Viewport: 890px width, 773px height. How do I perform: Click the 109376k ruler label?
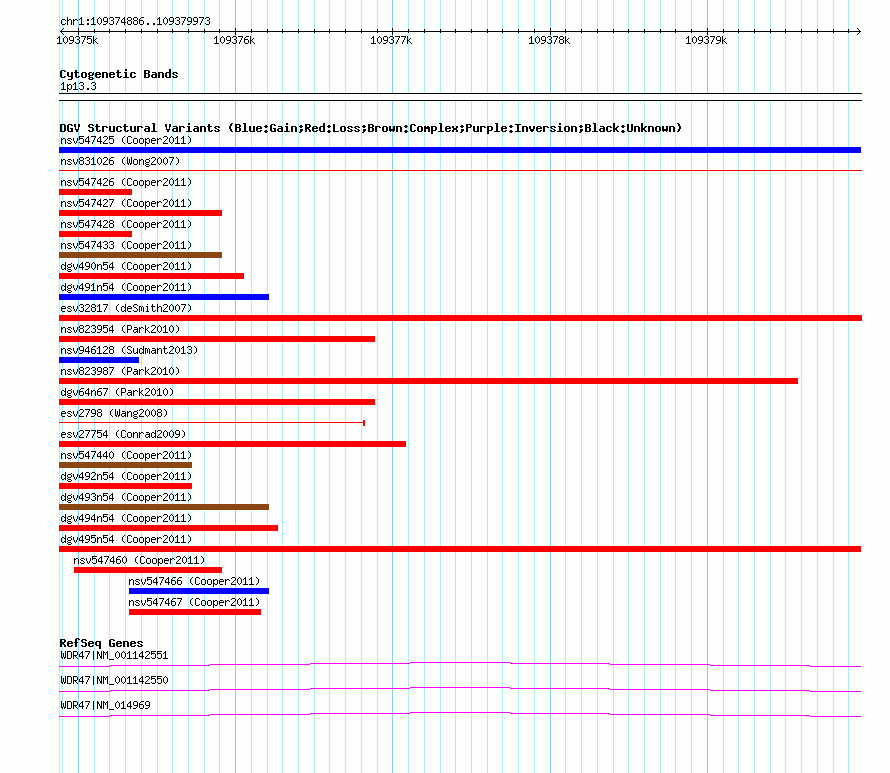click(x=234, y=40)
